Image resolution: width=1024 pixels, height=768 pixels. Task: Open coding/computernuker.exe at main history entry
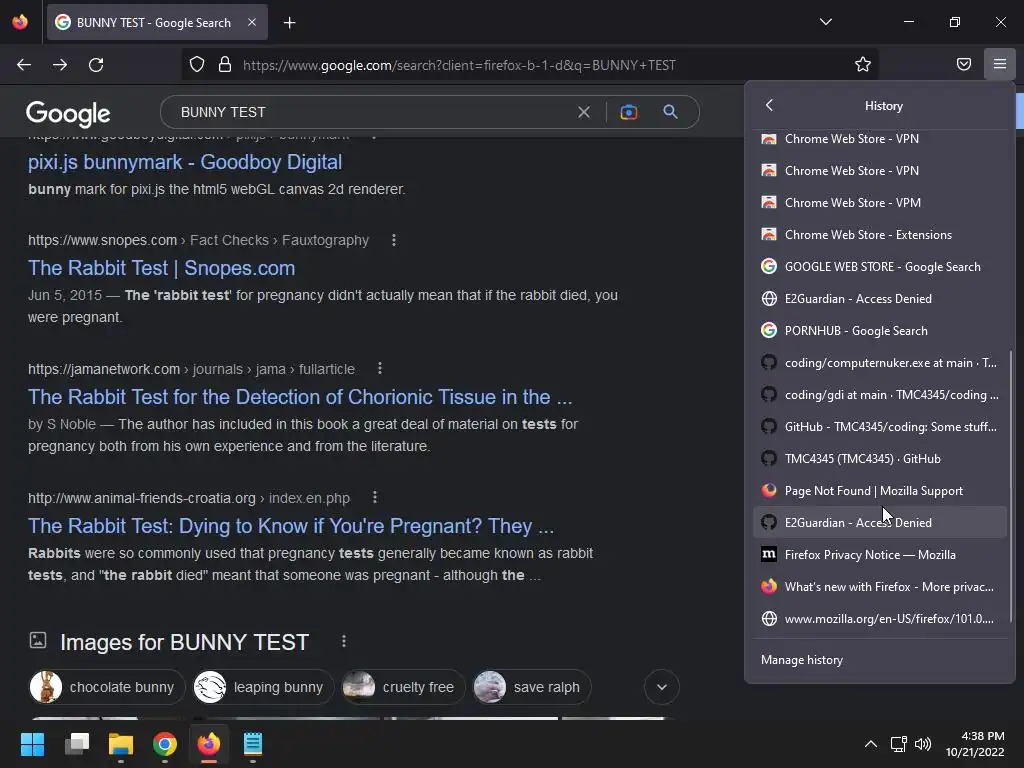880,362
